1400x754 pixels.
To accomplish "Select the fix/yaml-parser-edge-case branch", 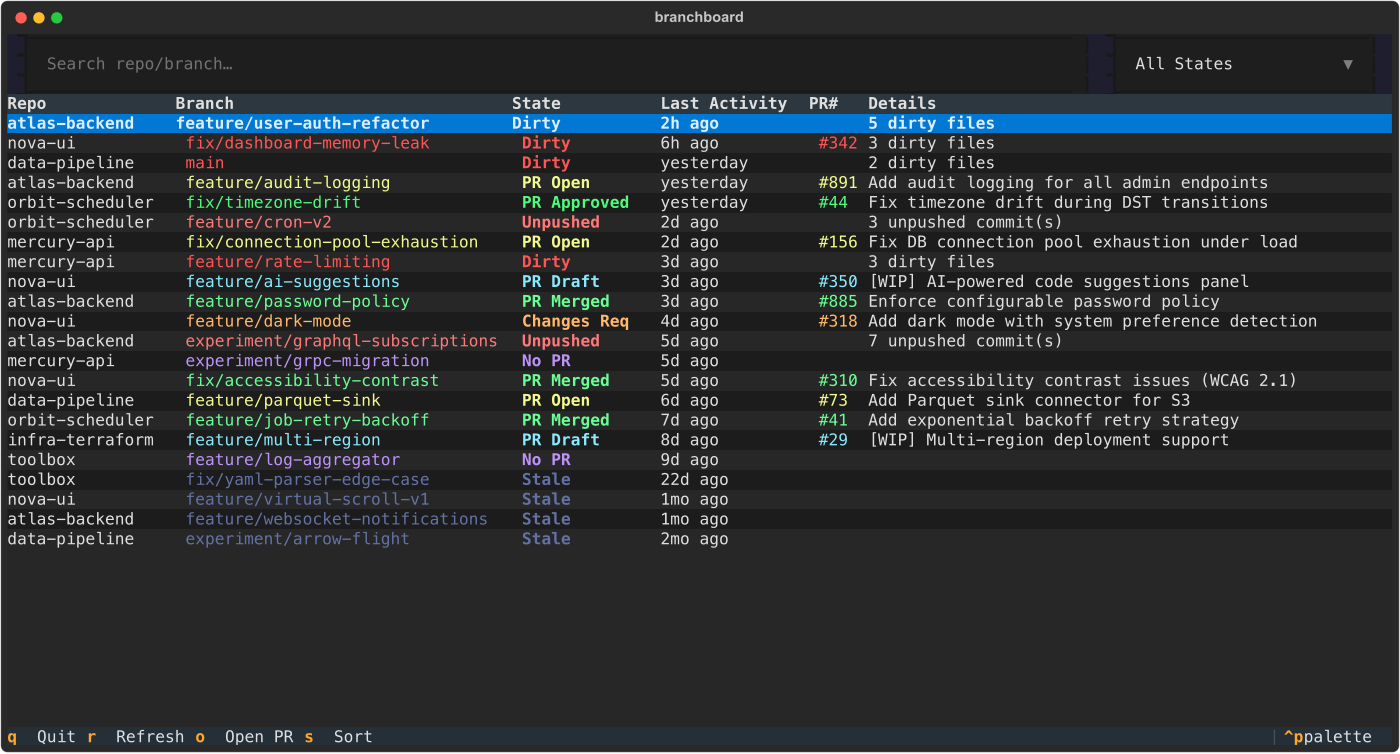I will pos(308,480).
